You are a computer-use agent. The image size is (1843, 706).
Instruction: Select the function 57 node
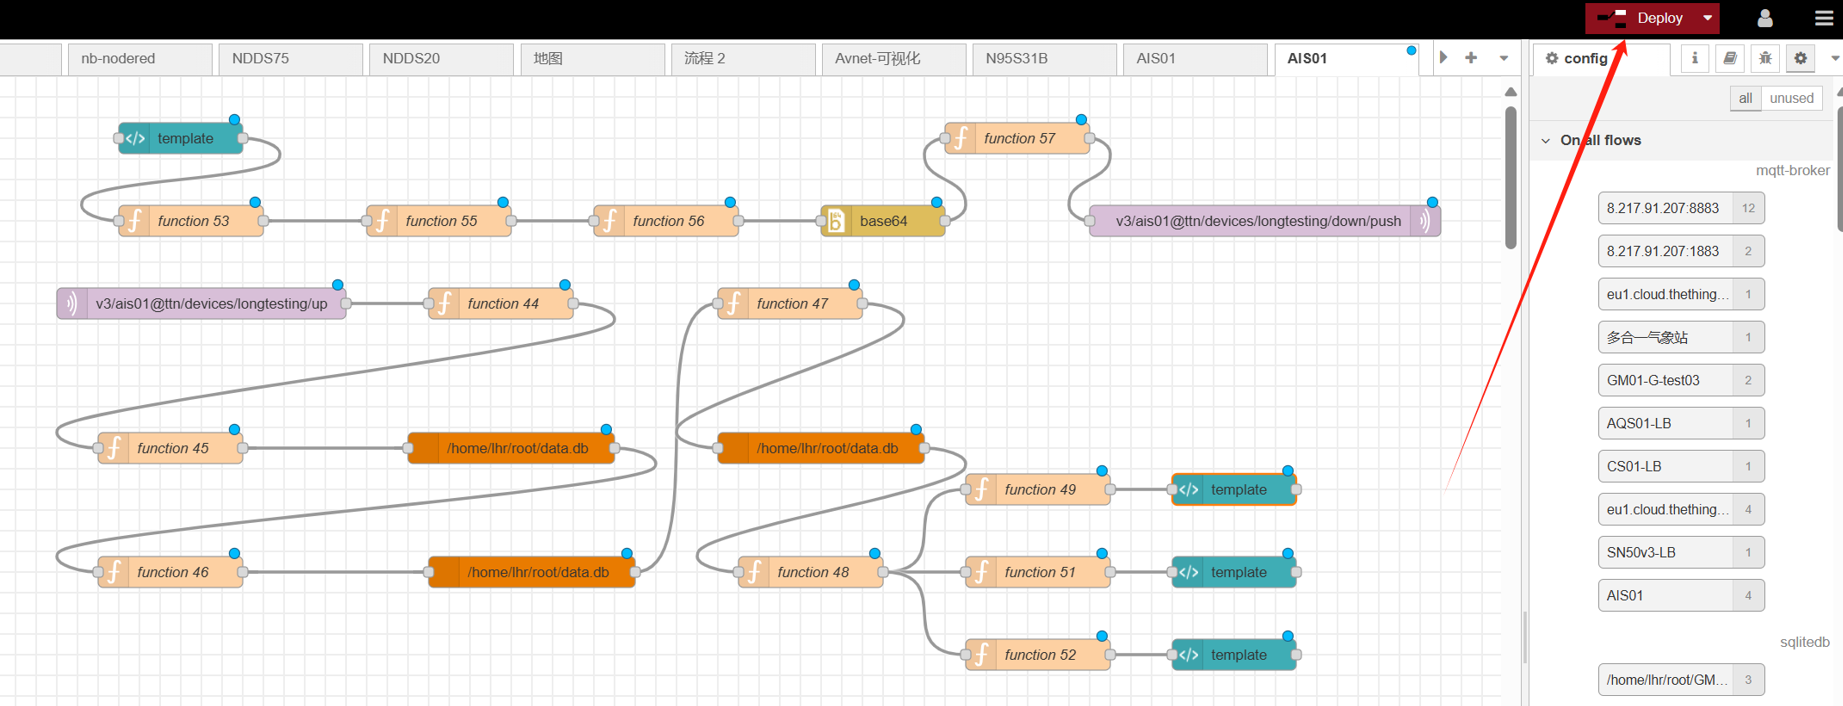[1017, 138]
